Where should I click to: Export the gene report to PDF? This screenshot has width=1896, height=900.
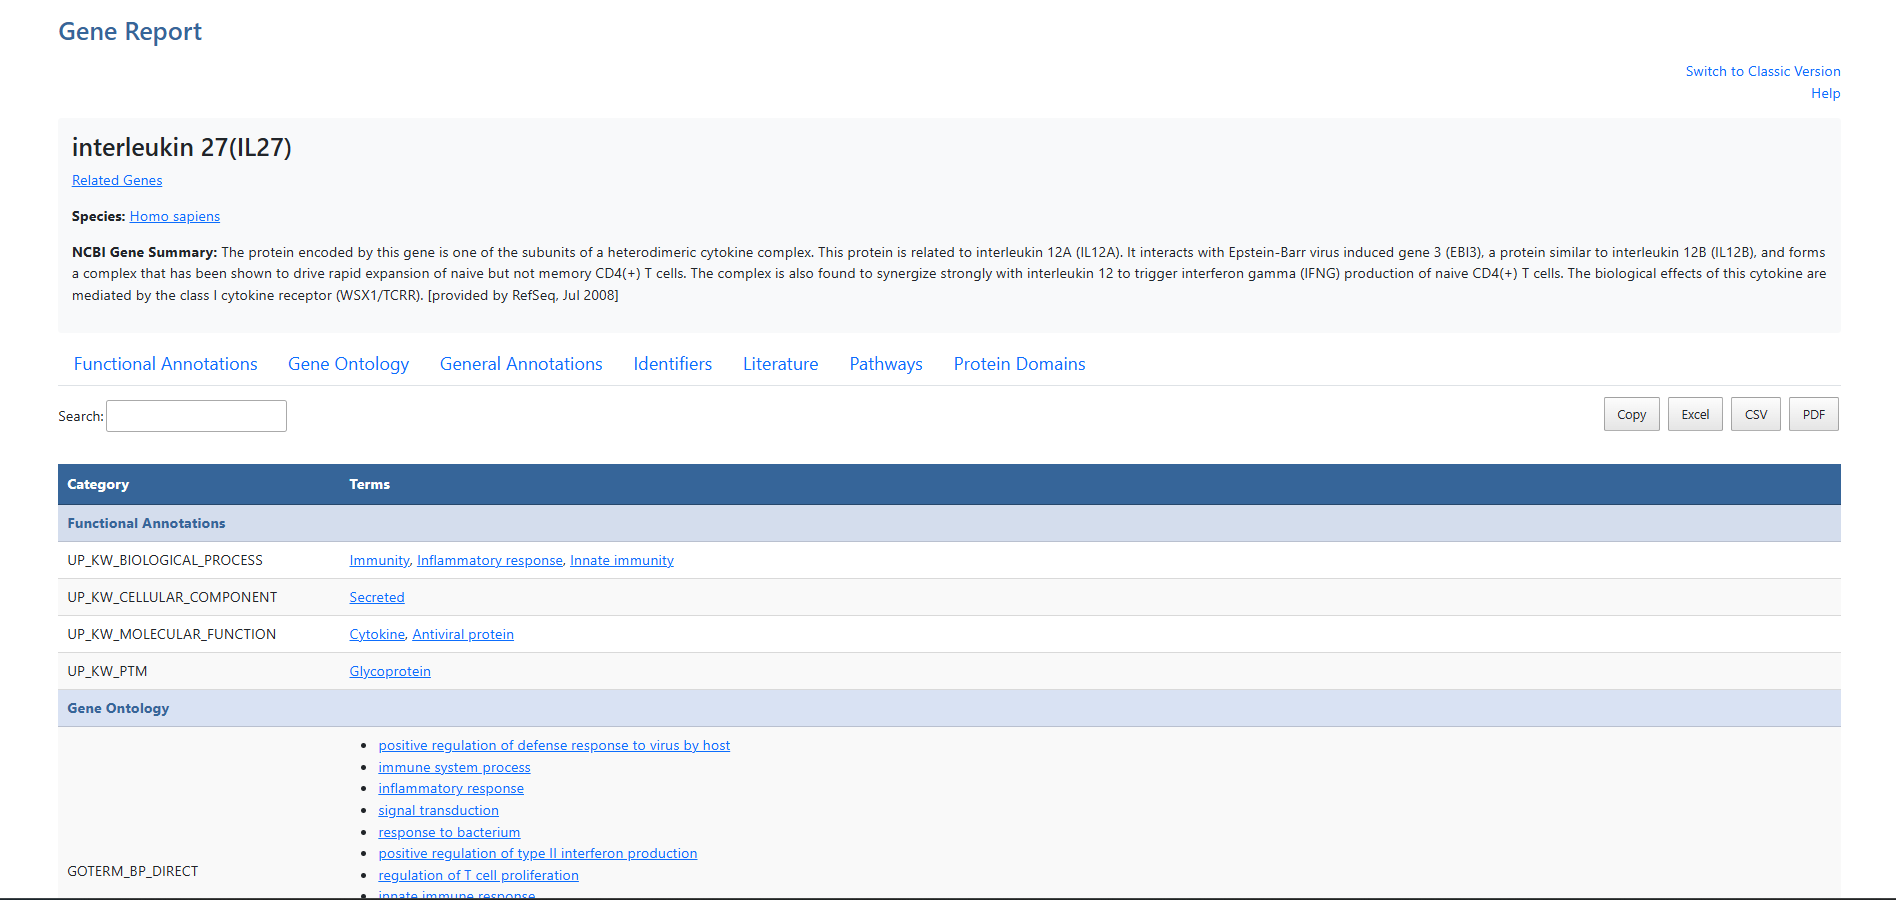point(1813,413)
